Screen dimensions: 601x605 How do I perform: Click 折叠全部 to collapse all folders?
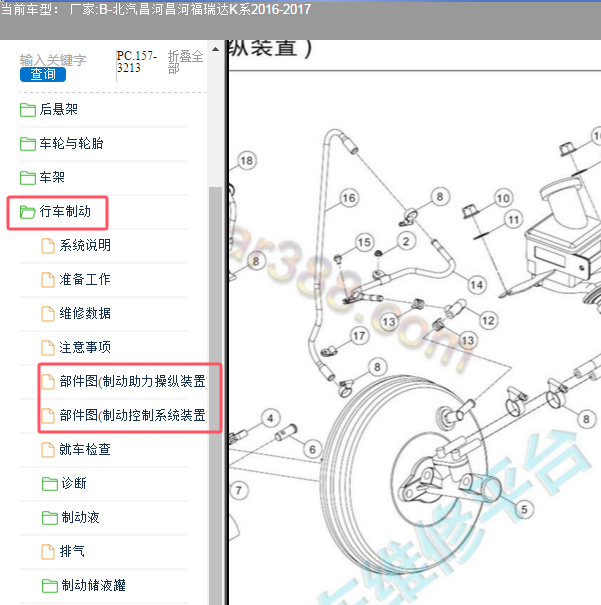coord(185,62)
